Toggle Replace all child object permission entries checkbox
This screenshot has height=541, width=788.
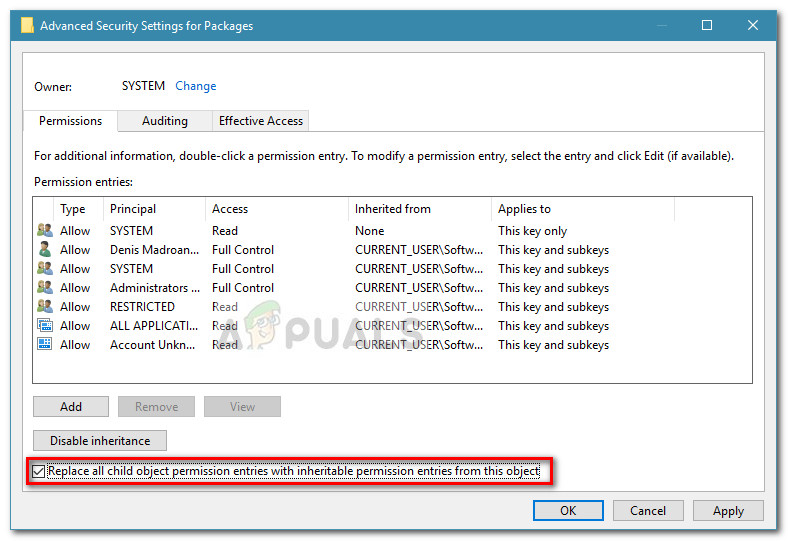(x=39, y=471)
